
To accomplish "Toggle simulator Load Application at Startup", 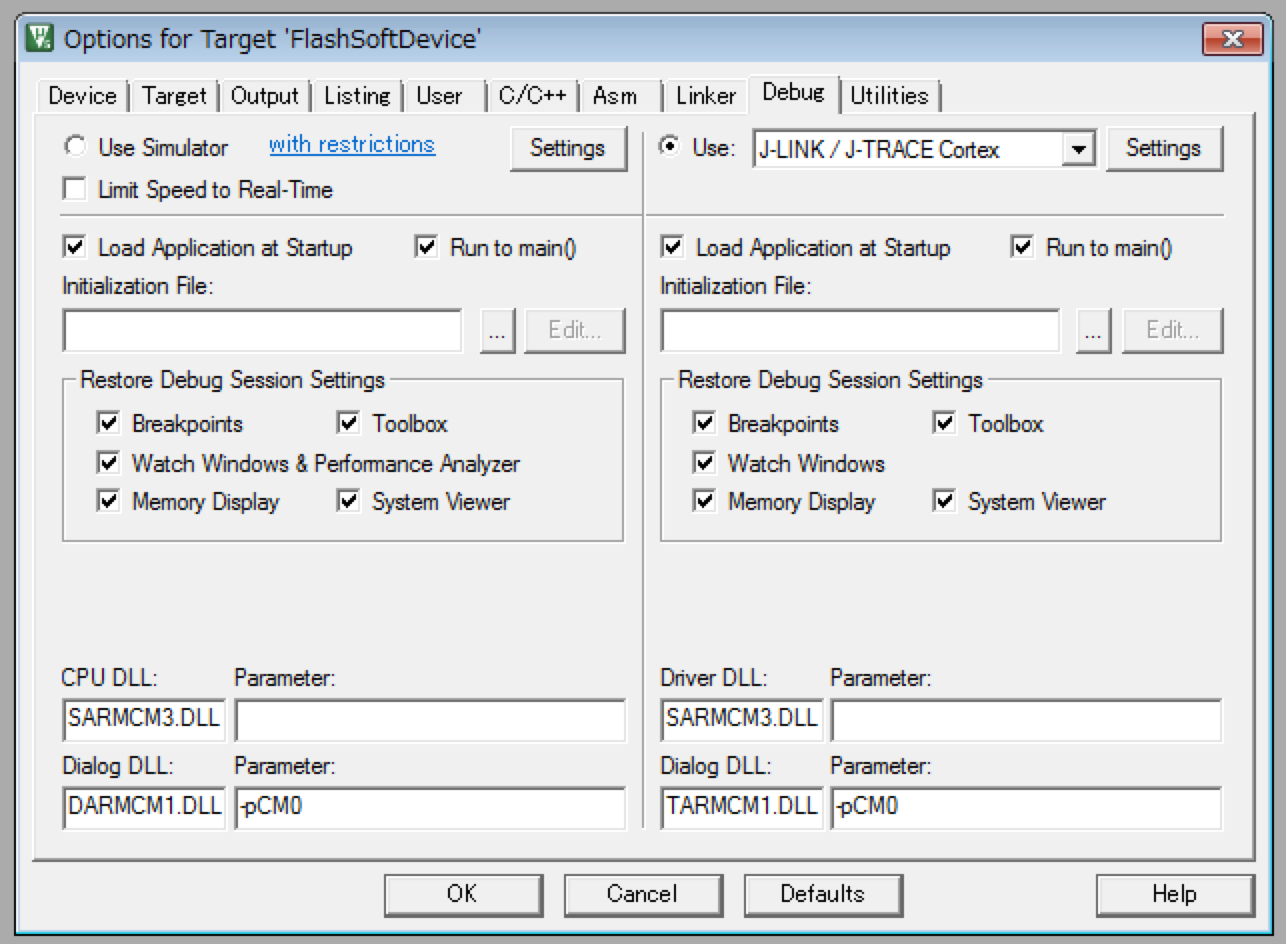I will (75, 247).
